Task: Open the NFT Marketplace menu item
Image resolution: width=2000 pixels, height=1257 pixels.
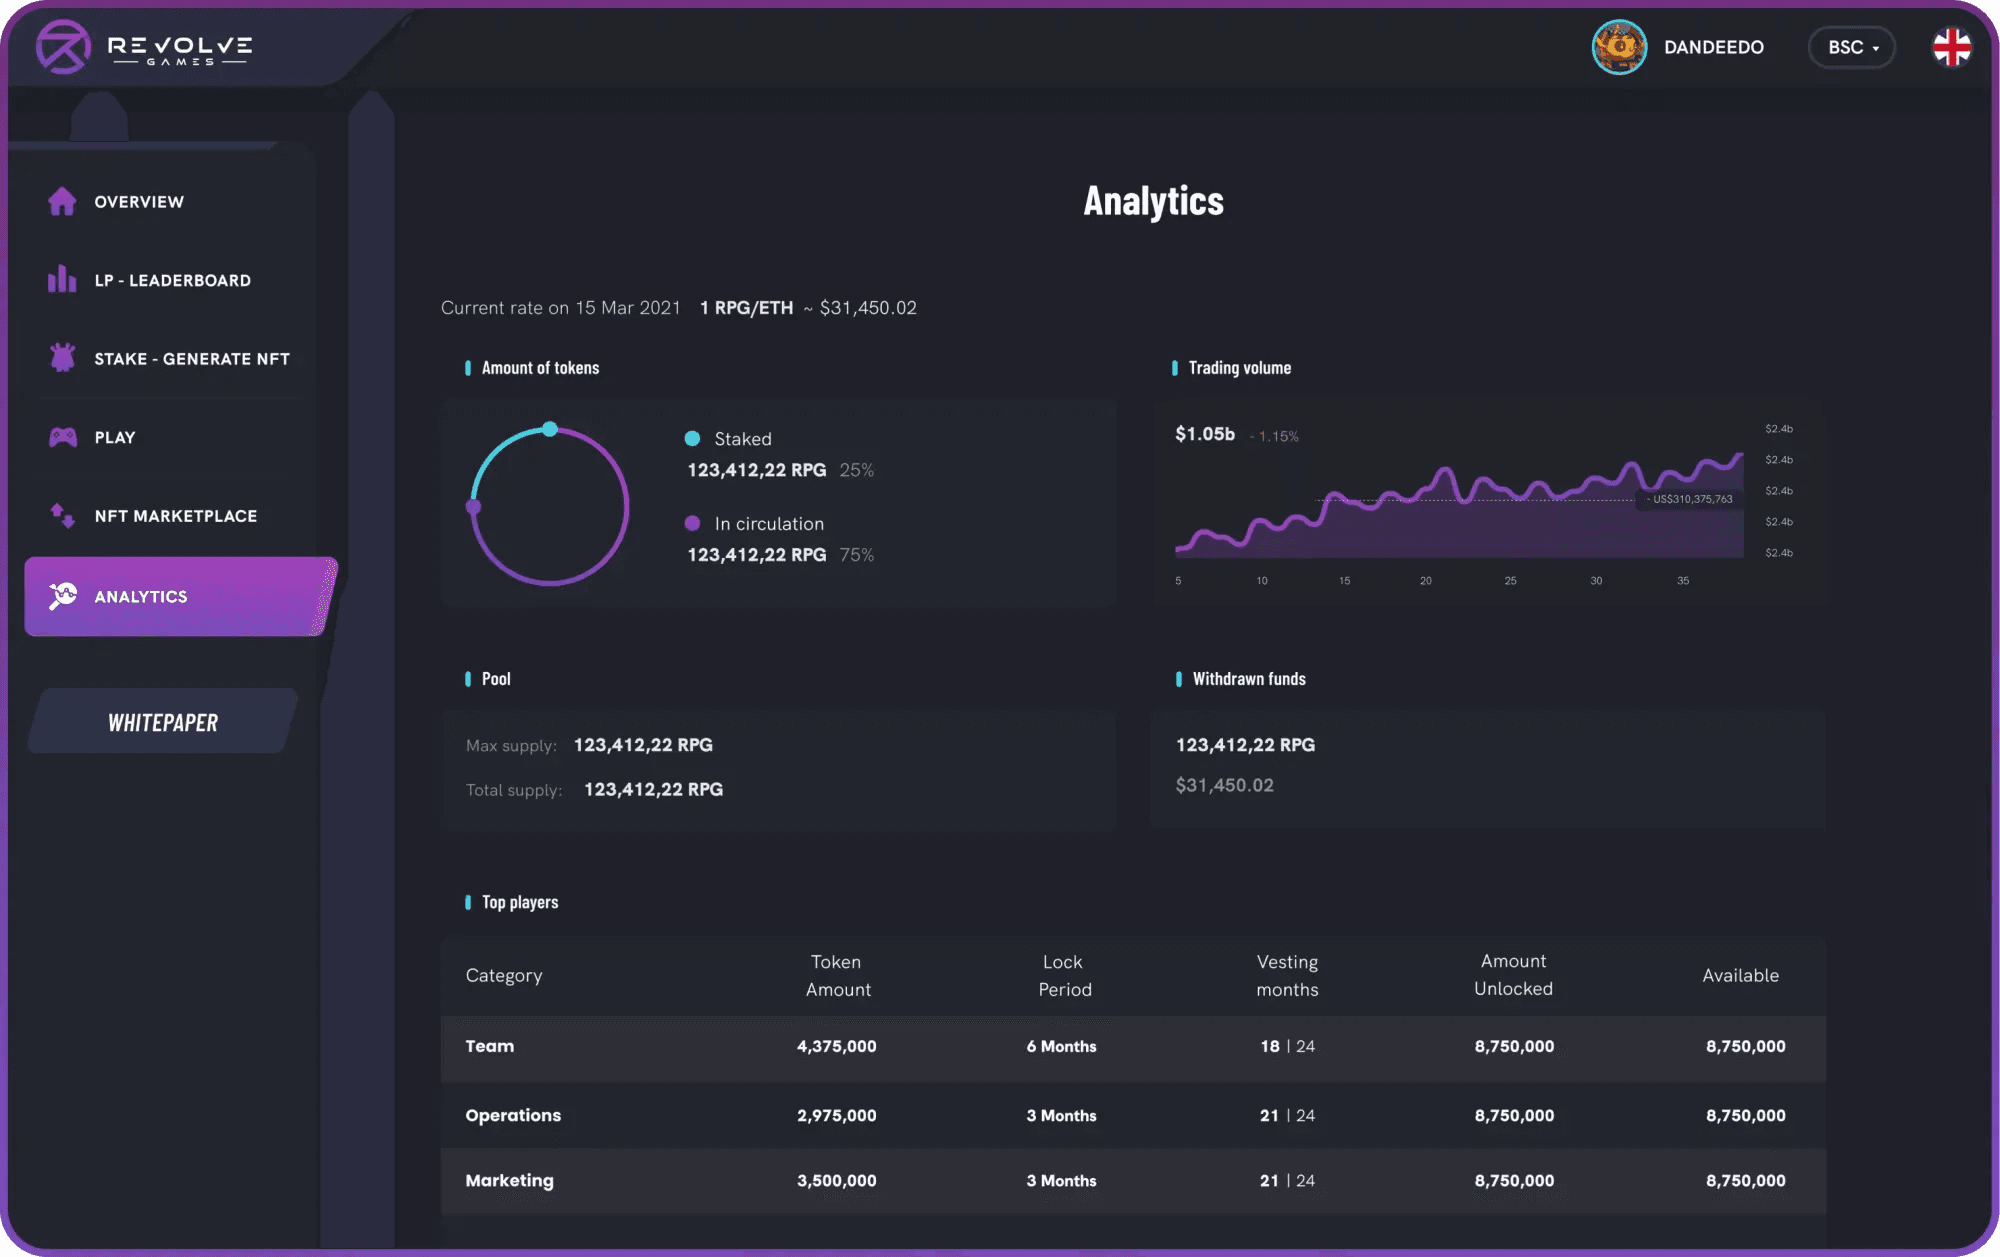Action: point(176,516)
